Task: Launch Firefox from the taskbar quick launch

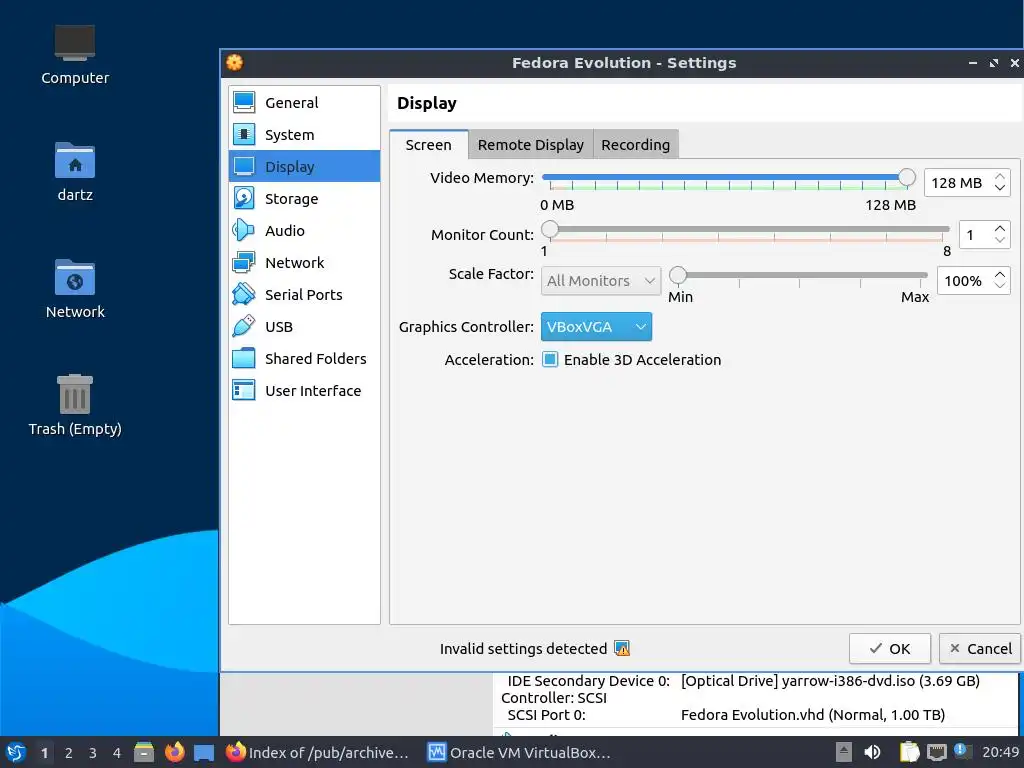Action: (x=174, y=752)
